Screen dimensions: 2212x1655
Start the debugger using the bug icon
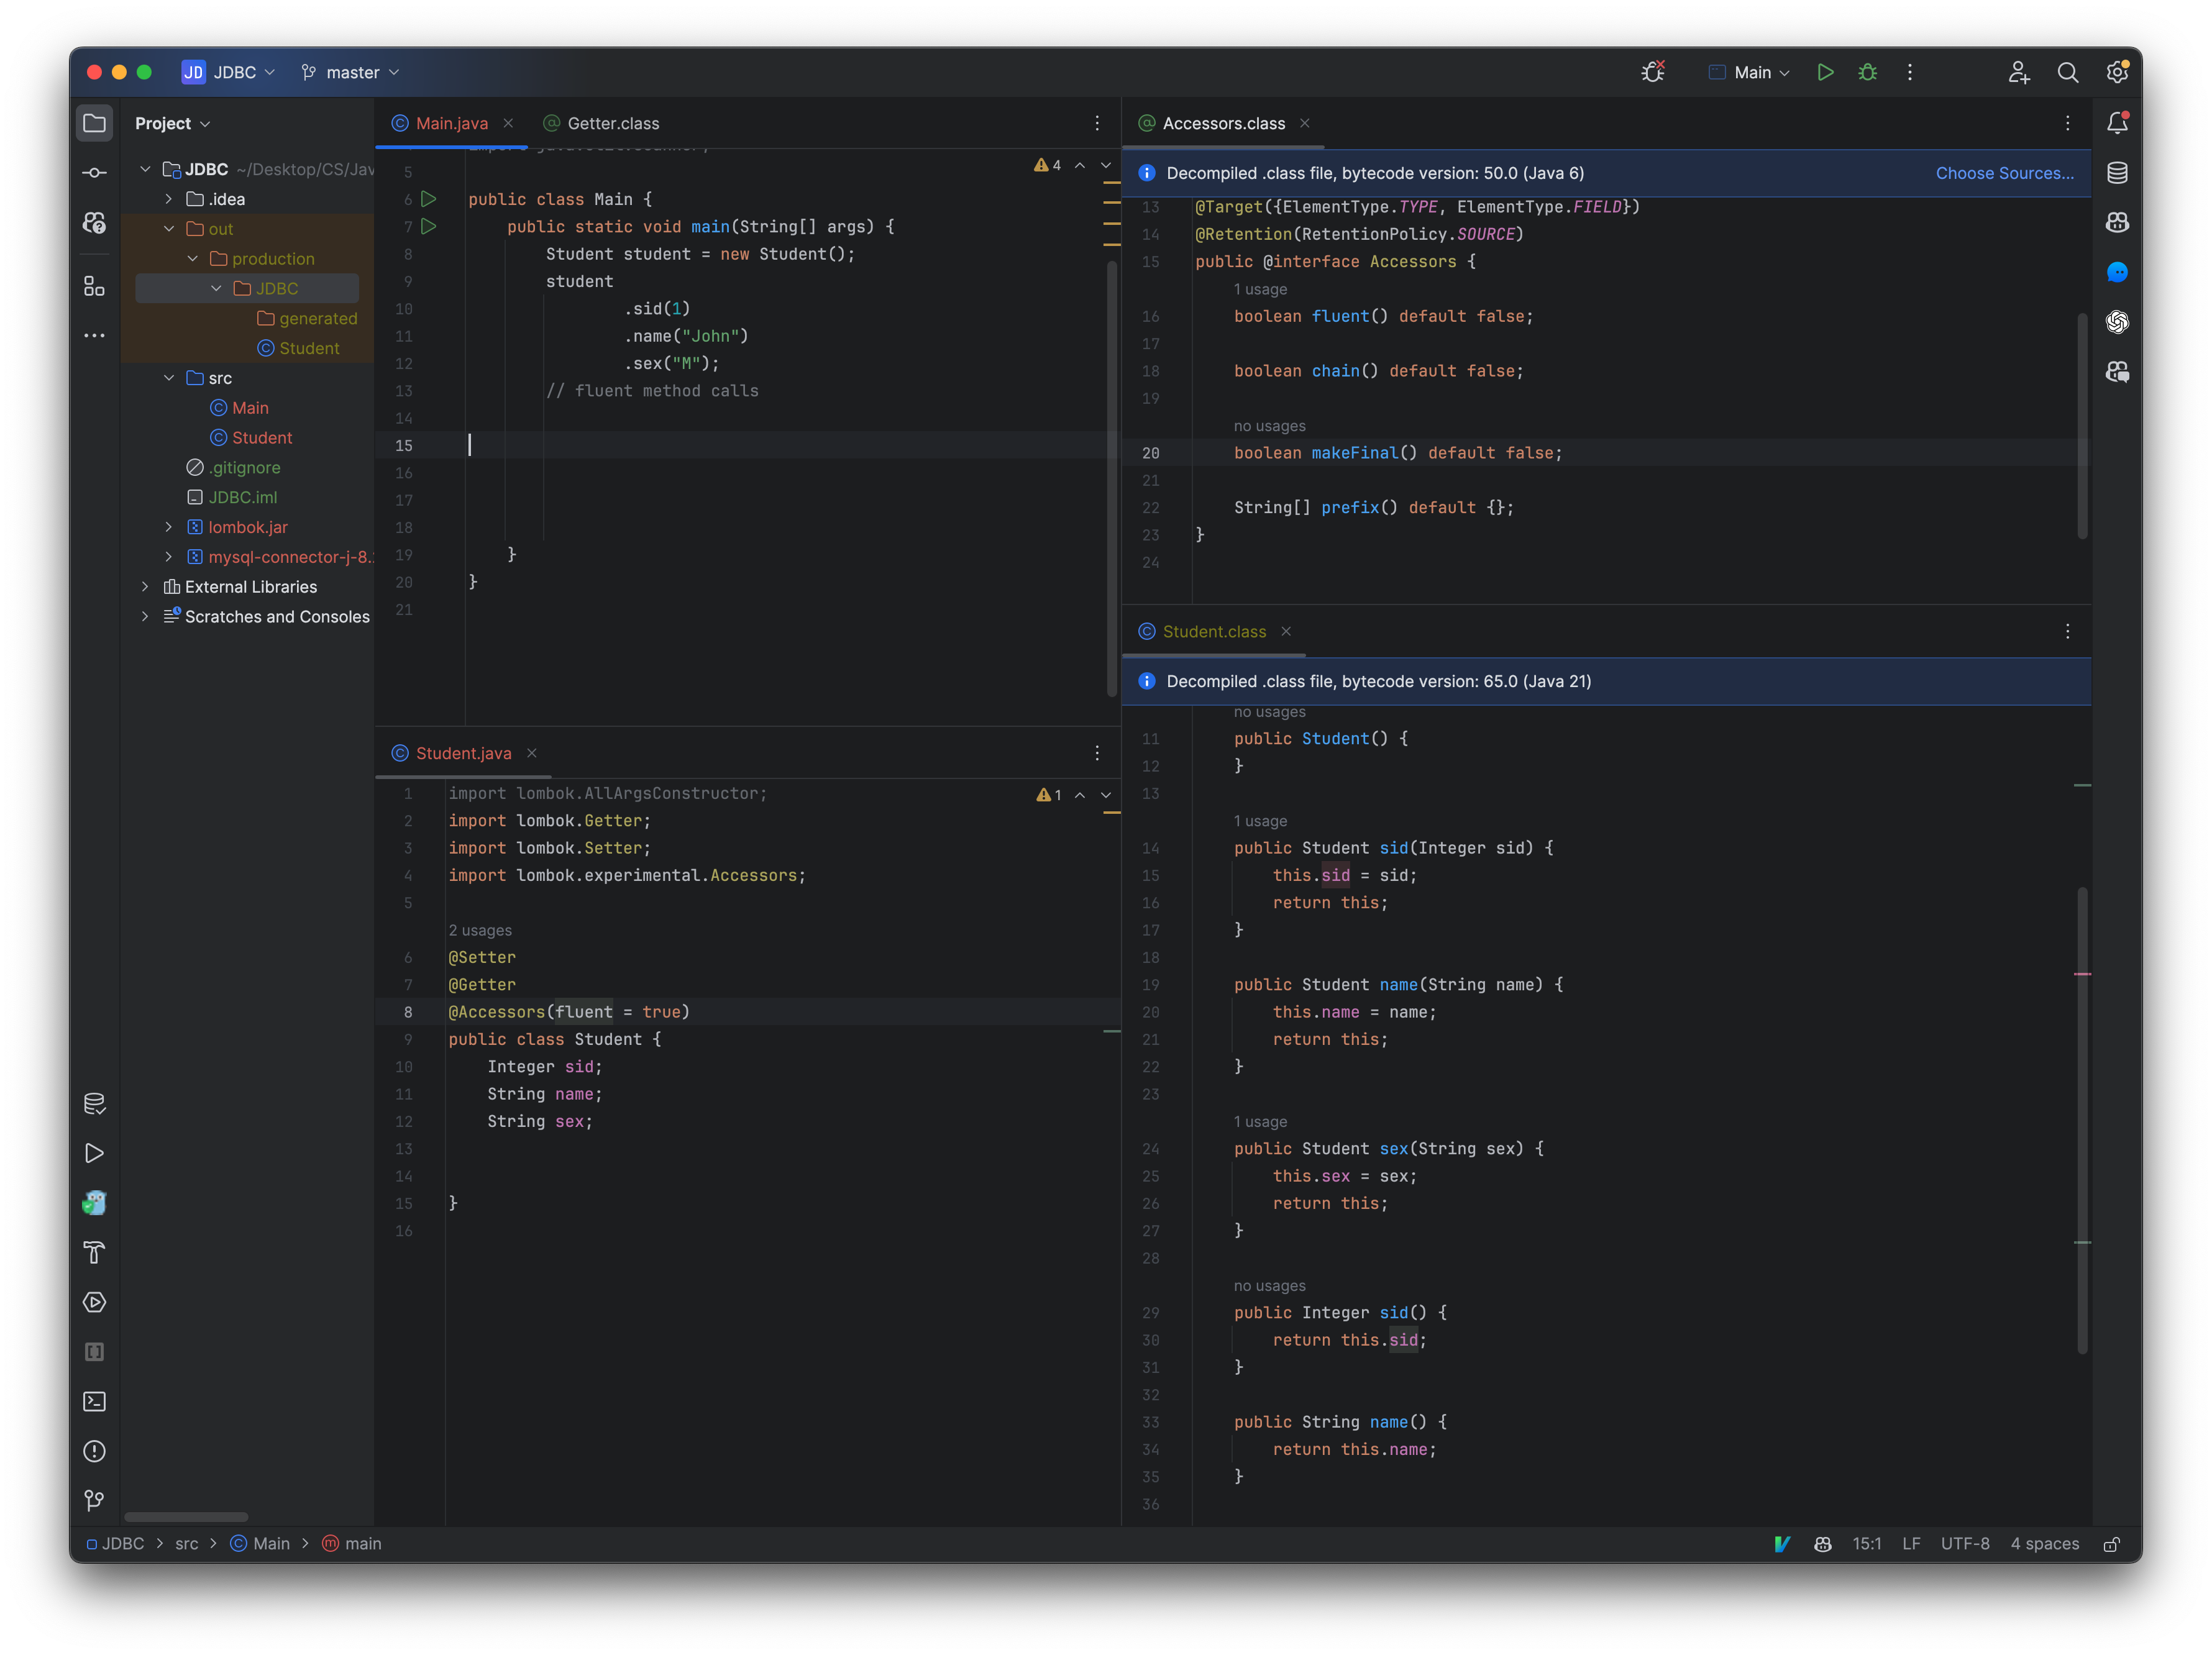[x=1868, y=72]
